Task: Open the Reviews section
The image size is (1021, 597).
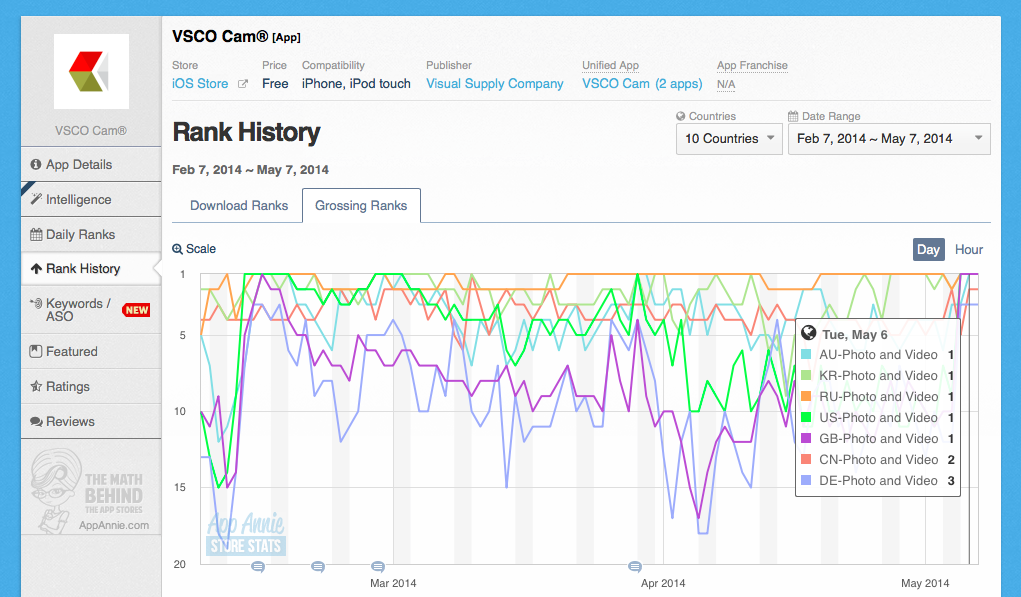Action: [91, 421]
